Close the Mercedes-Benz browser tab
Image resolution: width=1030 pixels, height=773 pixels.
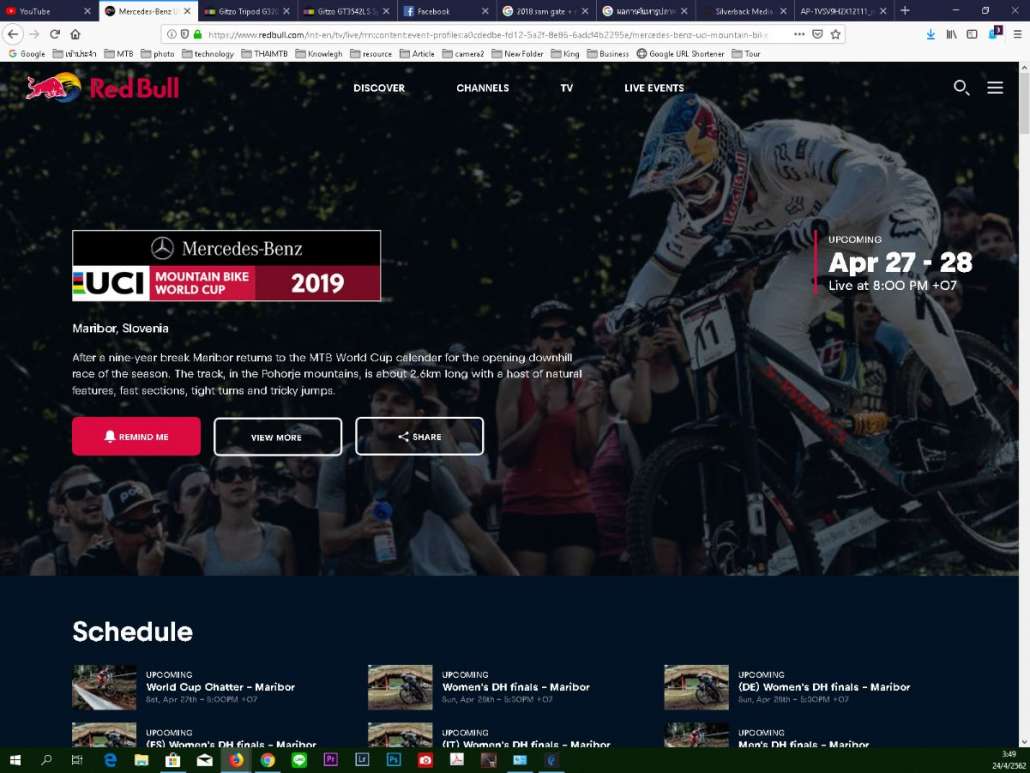pos(187,11)
